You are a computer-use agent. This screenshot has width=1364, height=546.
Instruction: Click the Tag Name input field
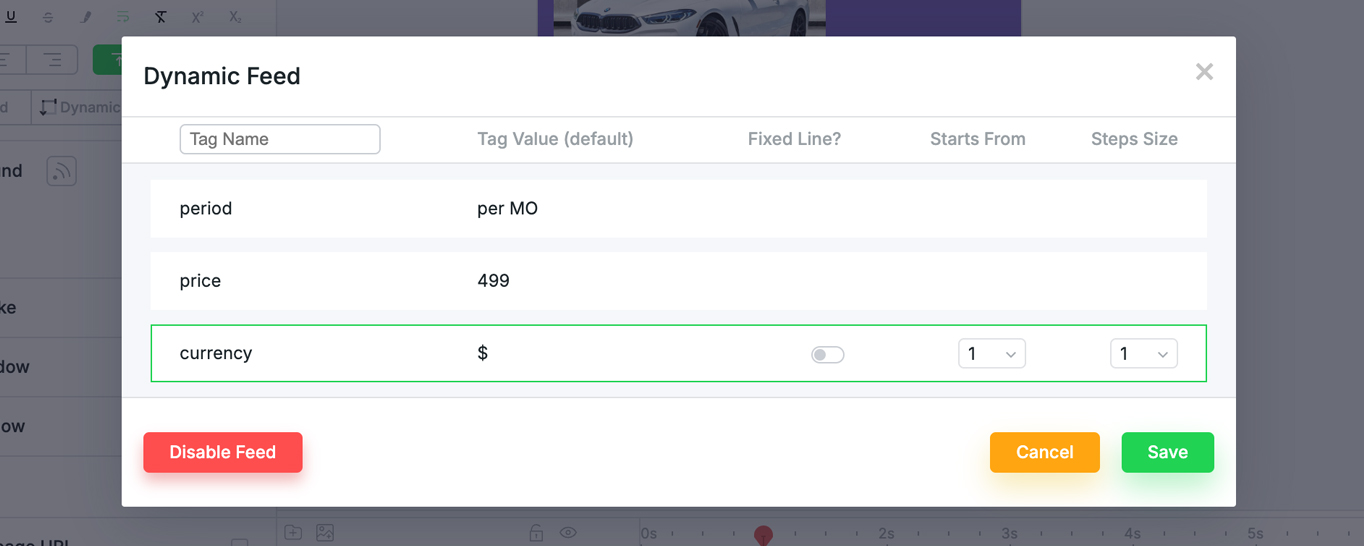point(280,139)
